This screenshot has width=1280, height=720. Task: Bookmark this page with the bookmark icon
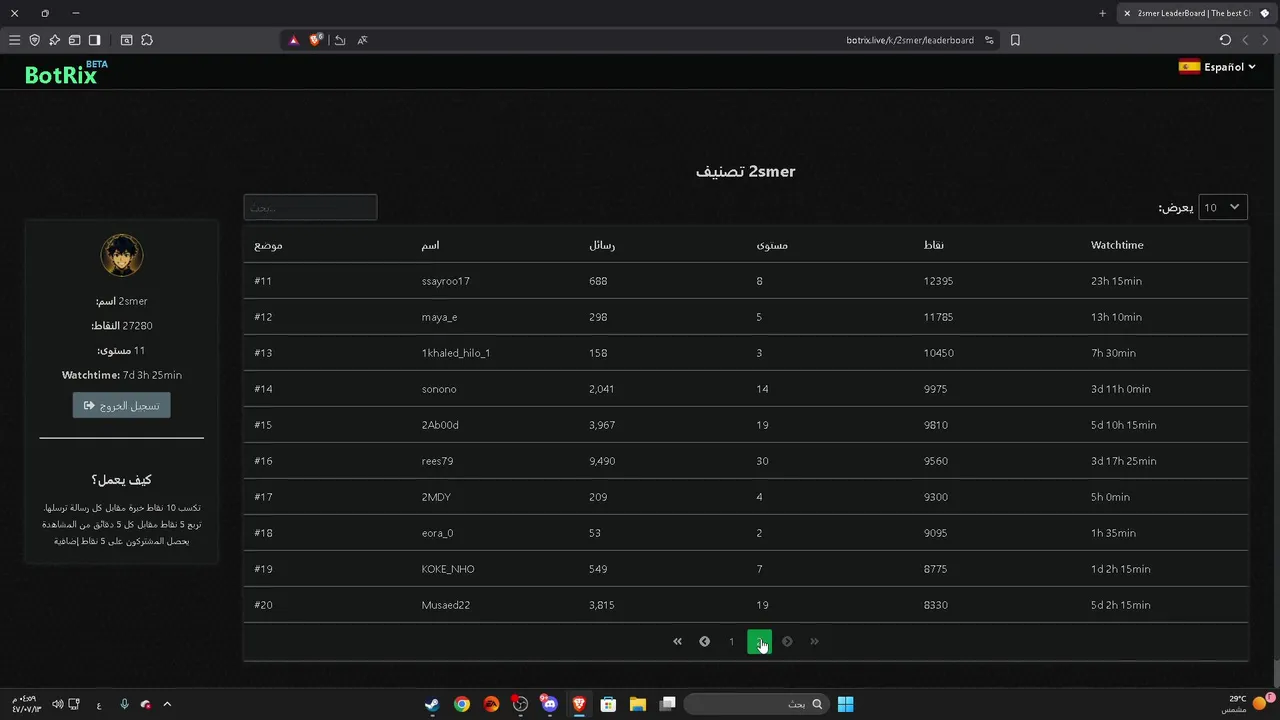pos(1015,40)
